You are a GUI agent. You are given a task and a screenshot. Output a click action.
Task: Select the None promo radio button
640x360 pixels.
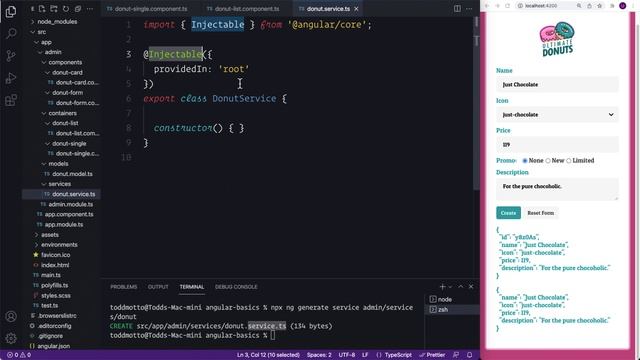click(x=525, y=161)
